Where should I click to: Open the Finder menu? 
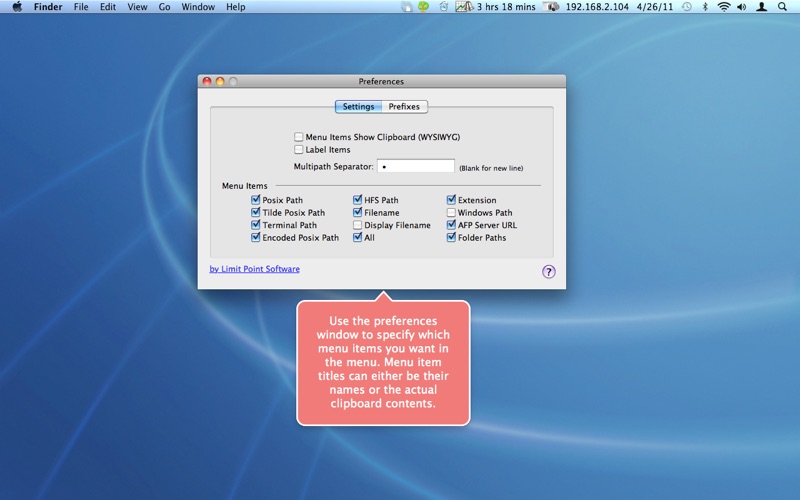coord(48,7)
